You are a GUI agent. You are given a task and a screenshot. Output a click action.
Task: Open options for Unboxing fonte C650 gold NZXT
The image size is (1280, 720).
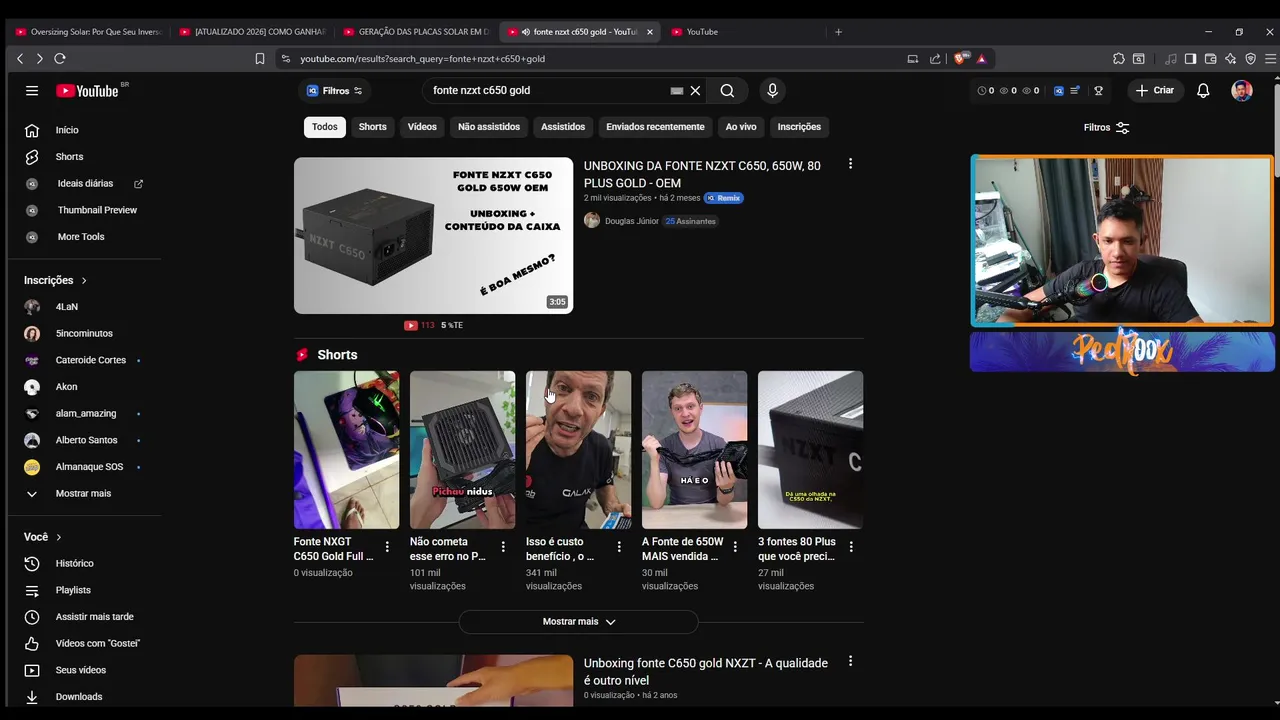pyautogui.click(x=850, y=661)
